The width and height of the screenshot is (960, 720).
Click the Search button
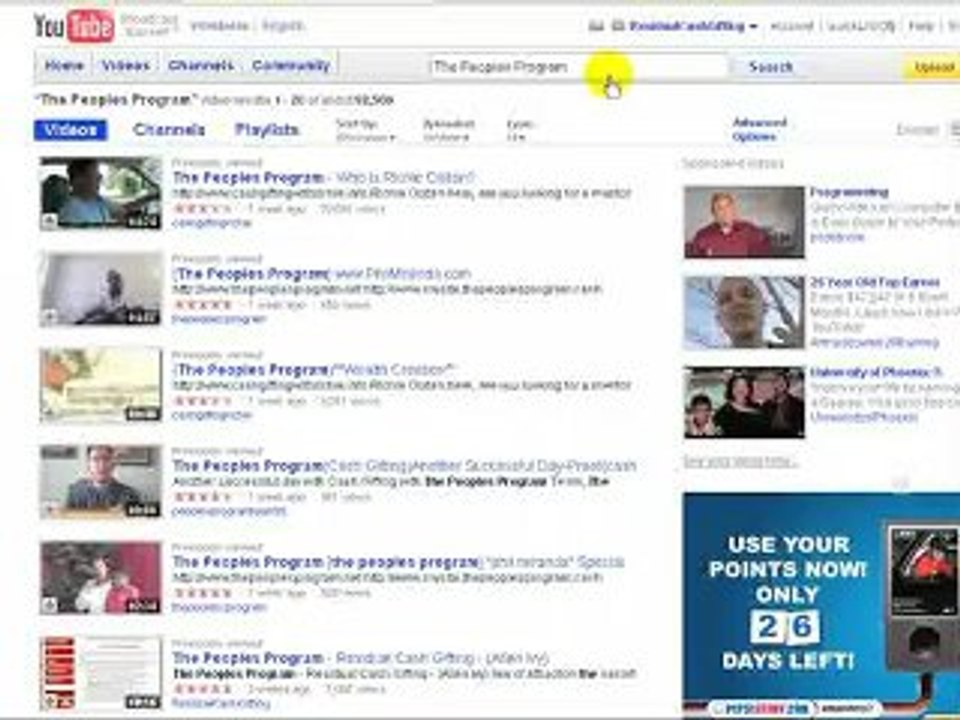point(771,67)
